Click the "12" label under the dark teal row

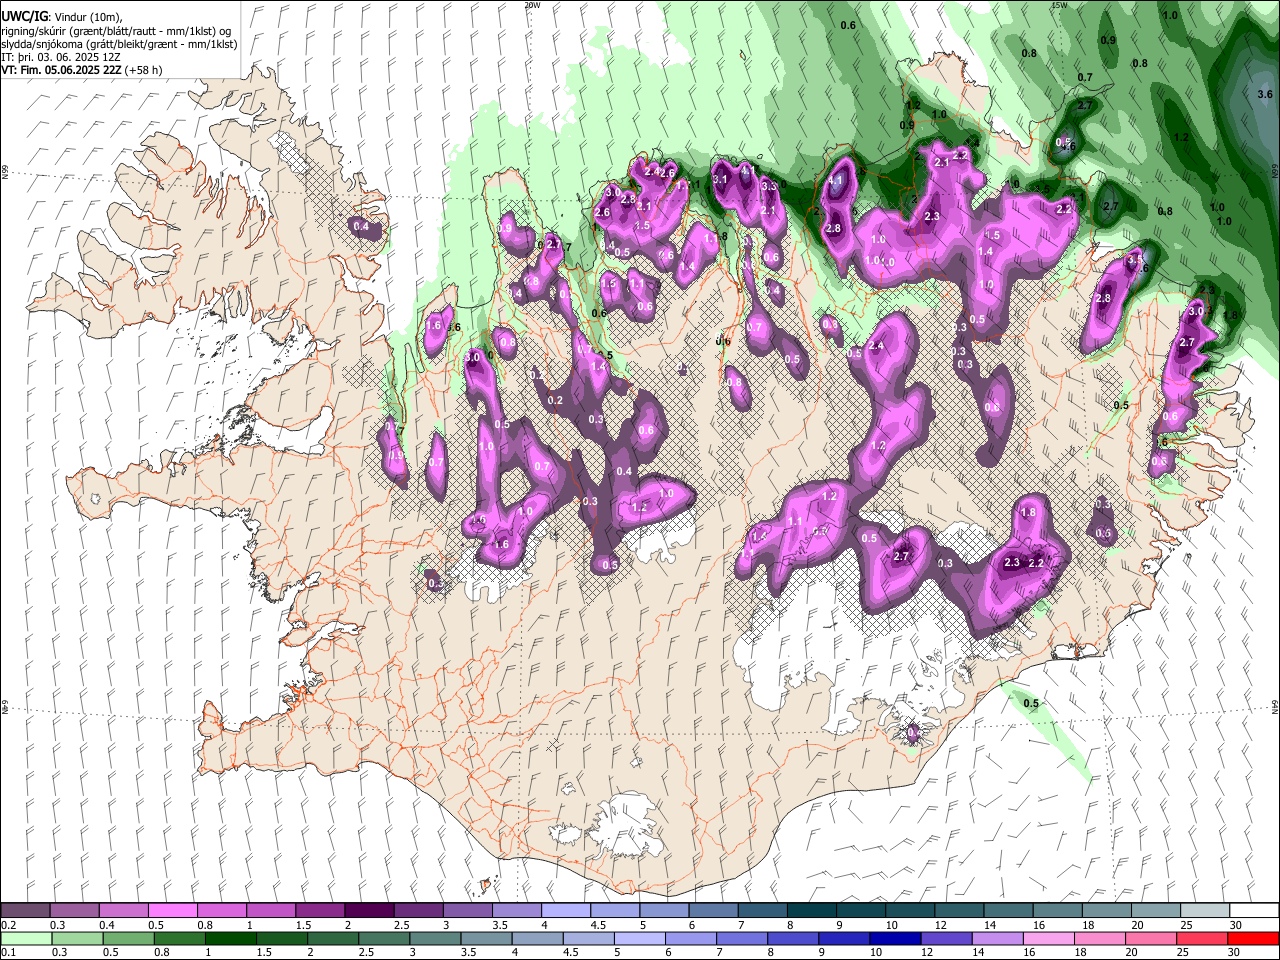coord(941,925)
